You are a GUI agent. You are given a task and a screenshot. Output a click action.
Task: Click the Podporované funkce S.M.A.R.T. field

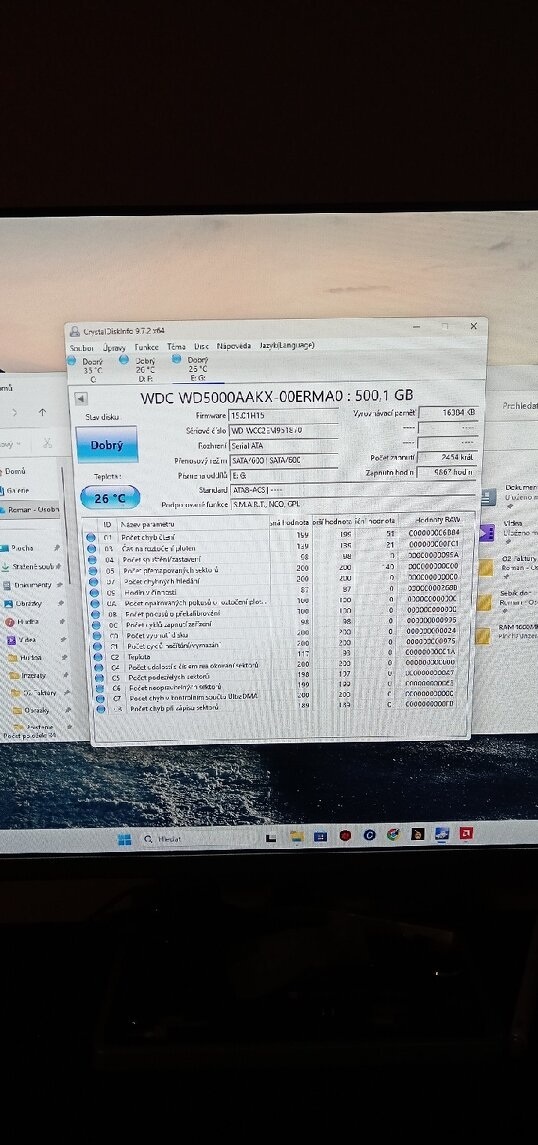pos(354,505)
